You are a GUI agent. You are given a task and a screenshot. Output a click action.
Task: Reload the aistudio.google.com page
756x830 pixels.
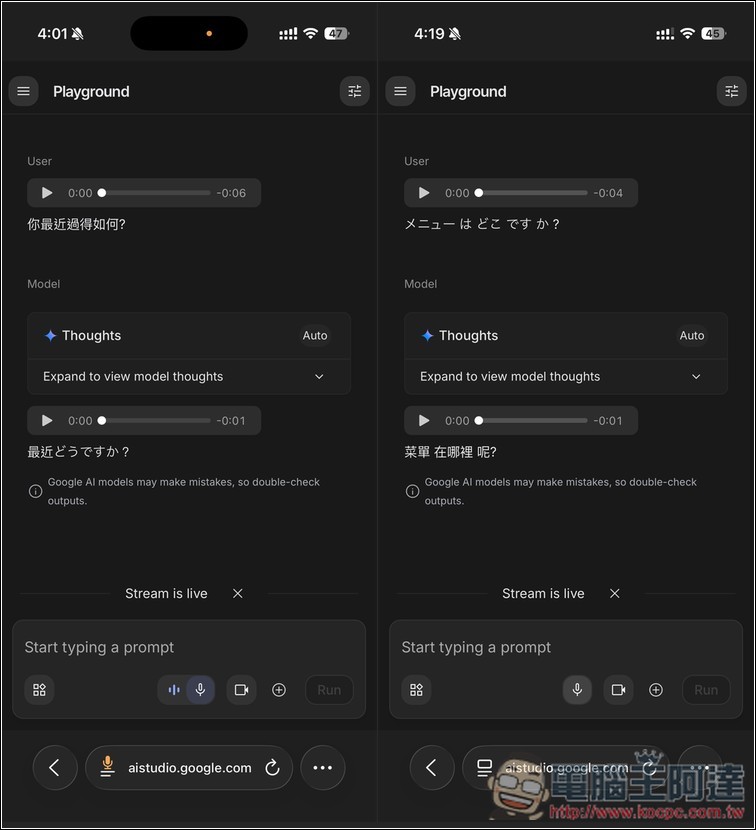(272, 767)
